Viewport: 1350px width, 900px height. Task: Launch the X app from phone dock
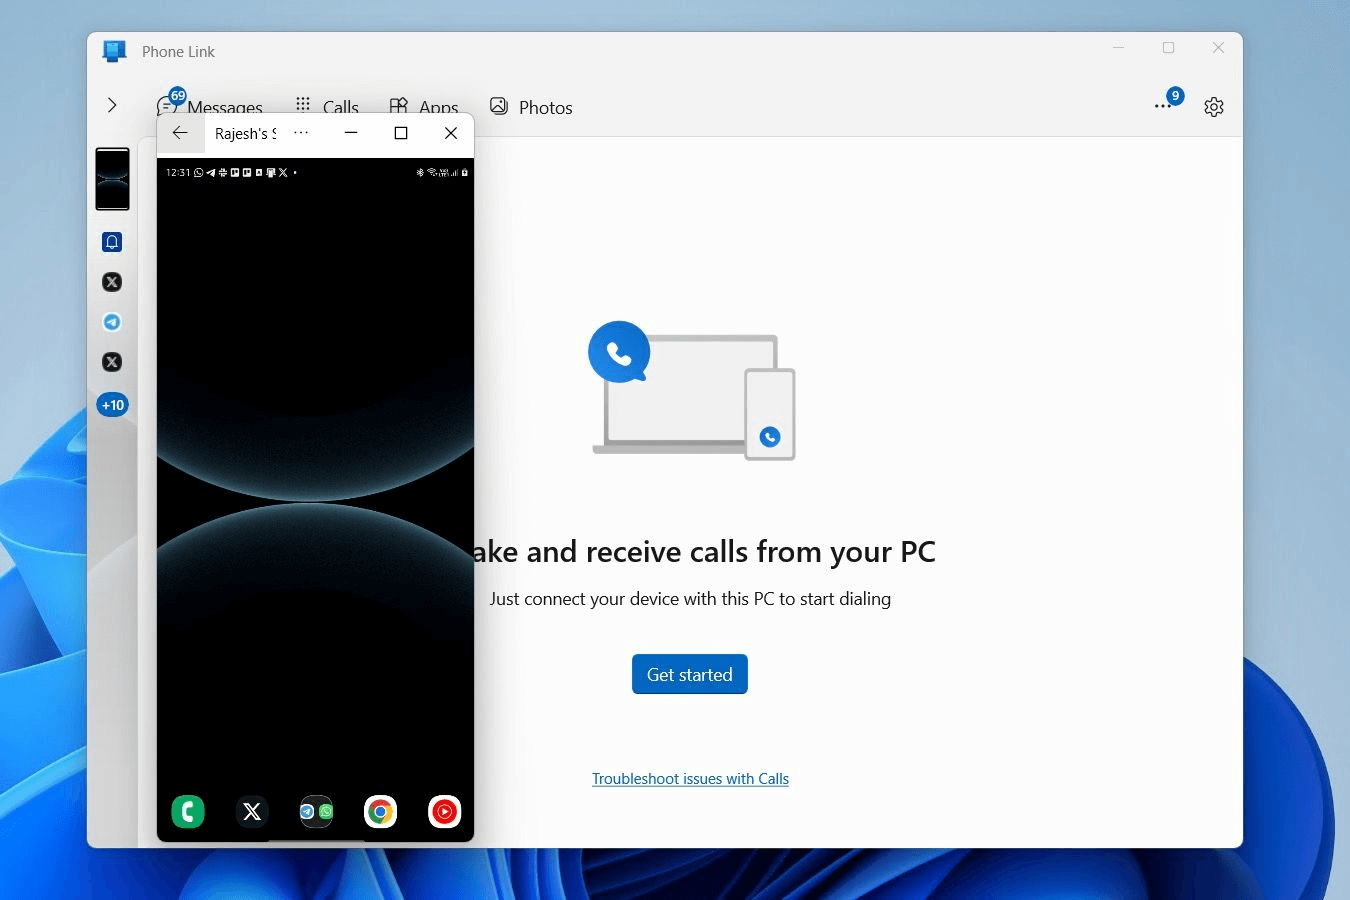coord(252,811)
